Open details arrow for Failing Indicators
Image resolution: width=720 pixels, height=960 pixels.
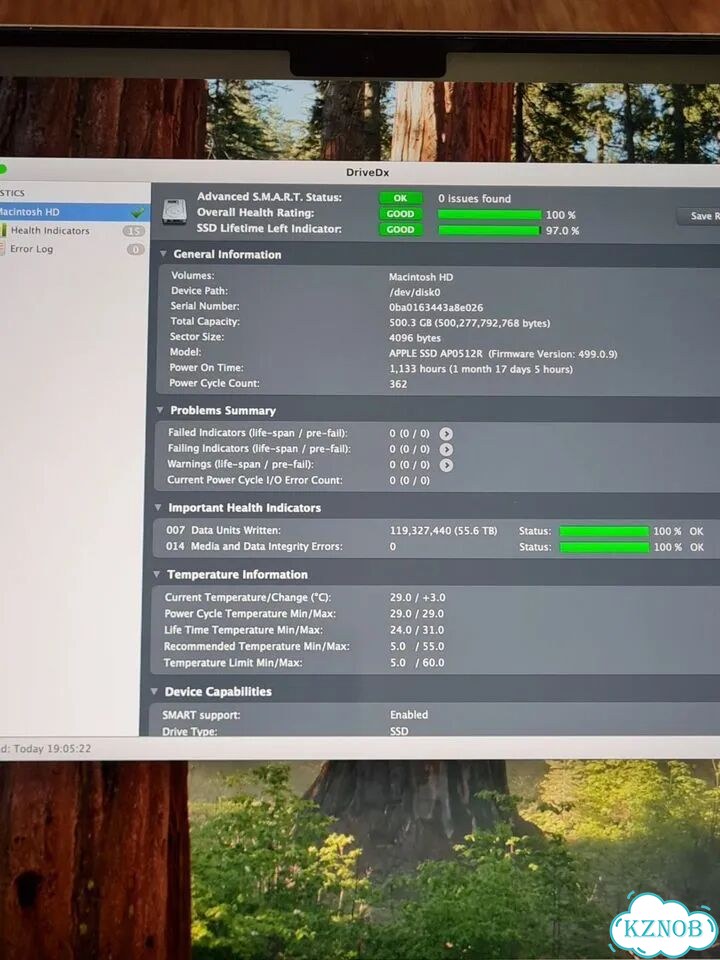click(446, 449)
